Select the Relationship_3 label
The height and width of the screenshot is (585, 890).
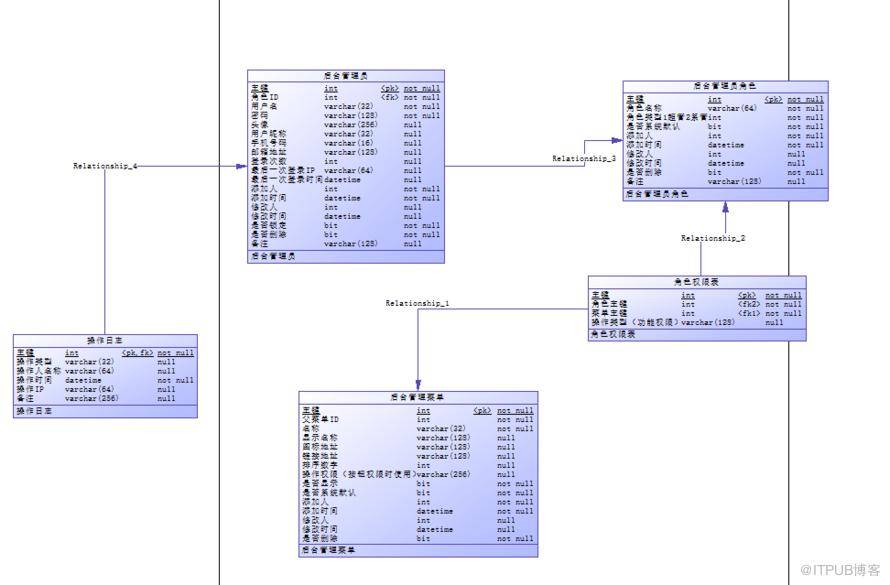pos(584,158)
